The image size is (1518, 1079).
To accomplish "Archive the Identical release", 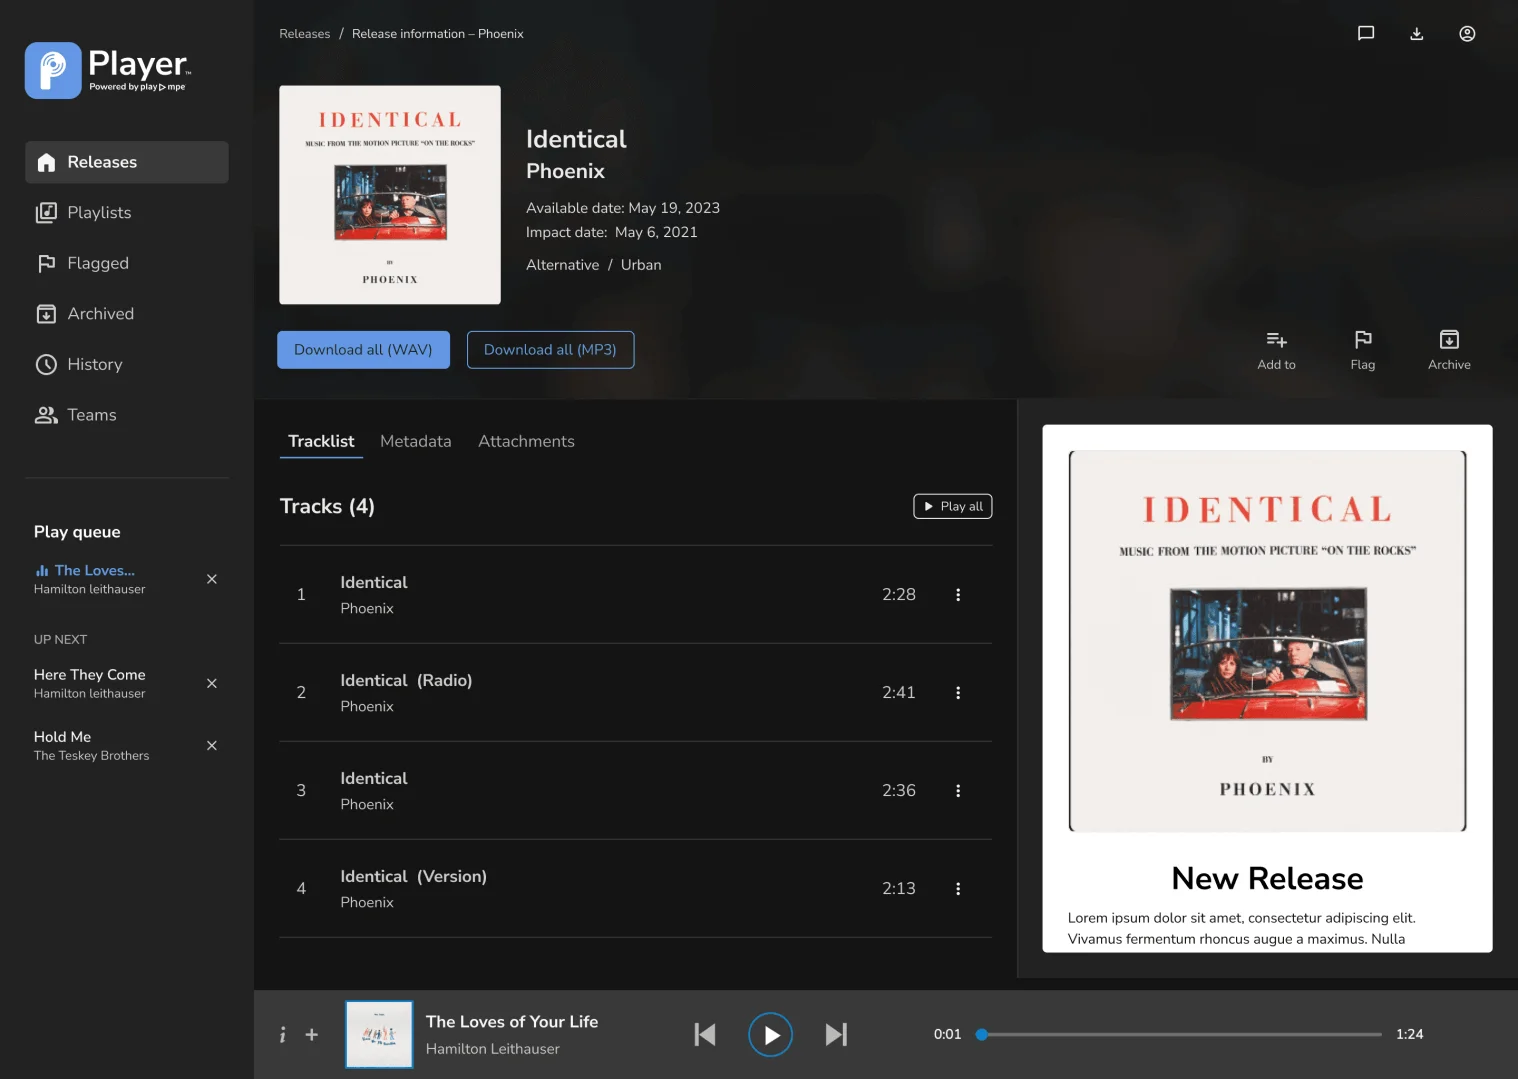I will coord(1449,347).
